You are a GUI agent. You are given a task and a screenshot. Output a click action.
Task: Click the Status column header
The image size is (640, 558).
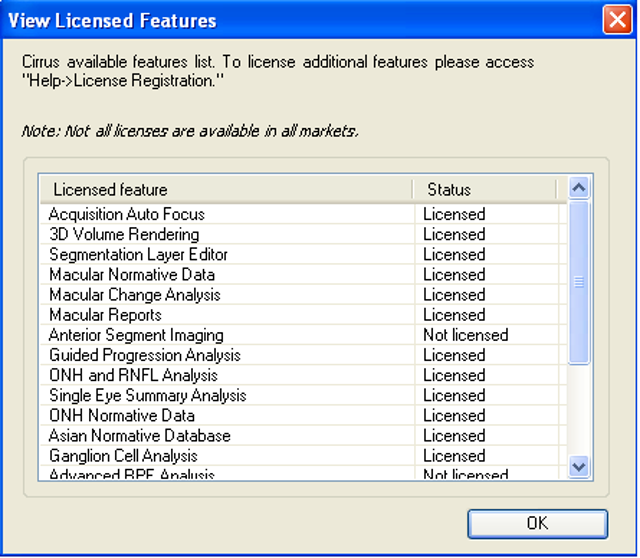(x=484, y=190)
